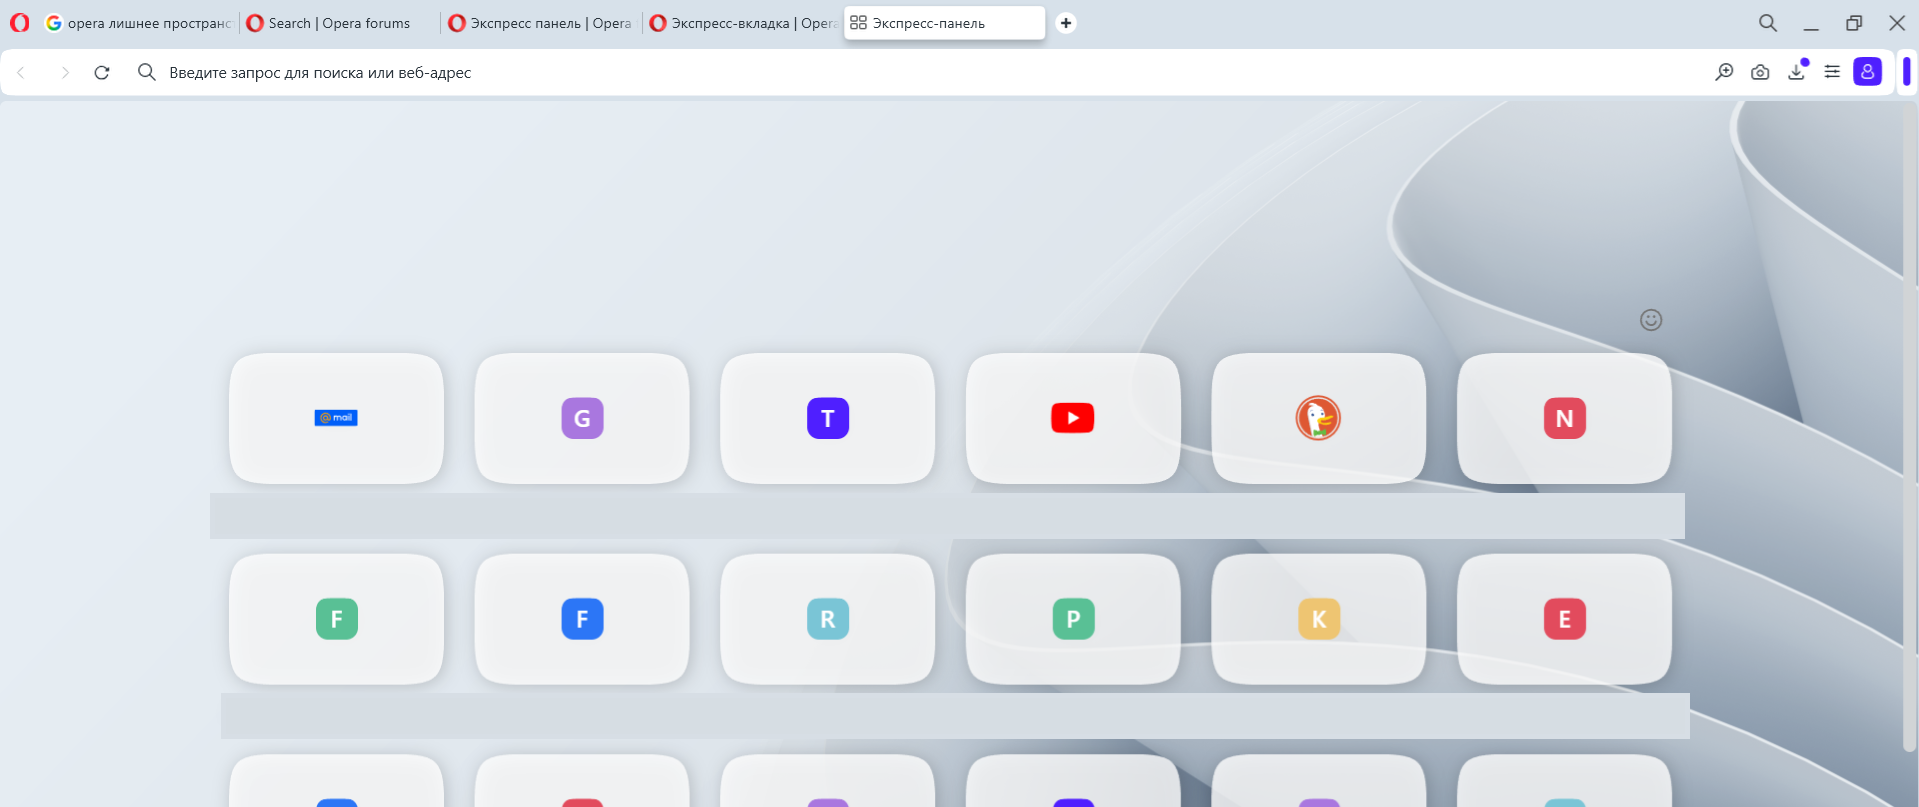
Task: Open the Easy setup sliders icon
Action: tap(1832, 72)
